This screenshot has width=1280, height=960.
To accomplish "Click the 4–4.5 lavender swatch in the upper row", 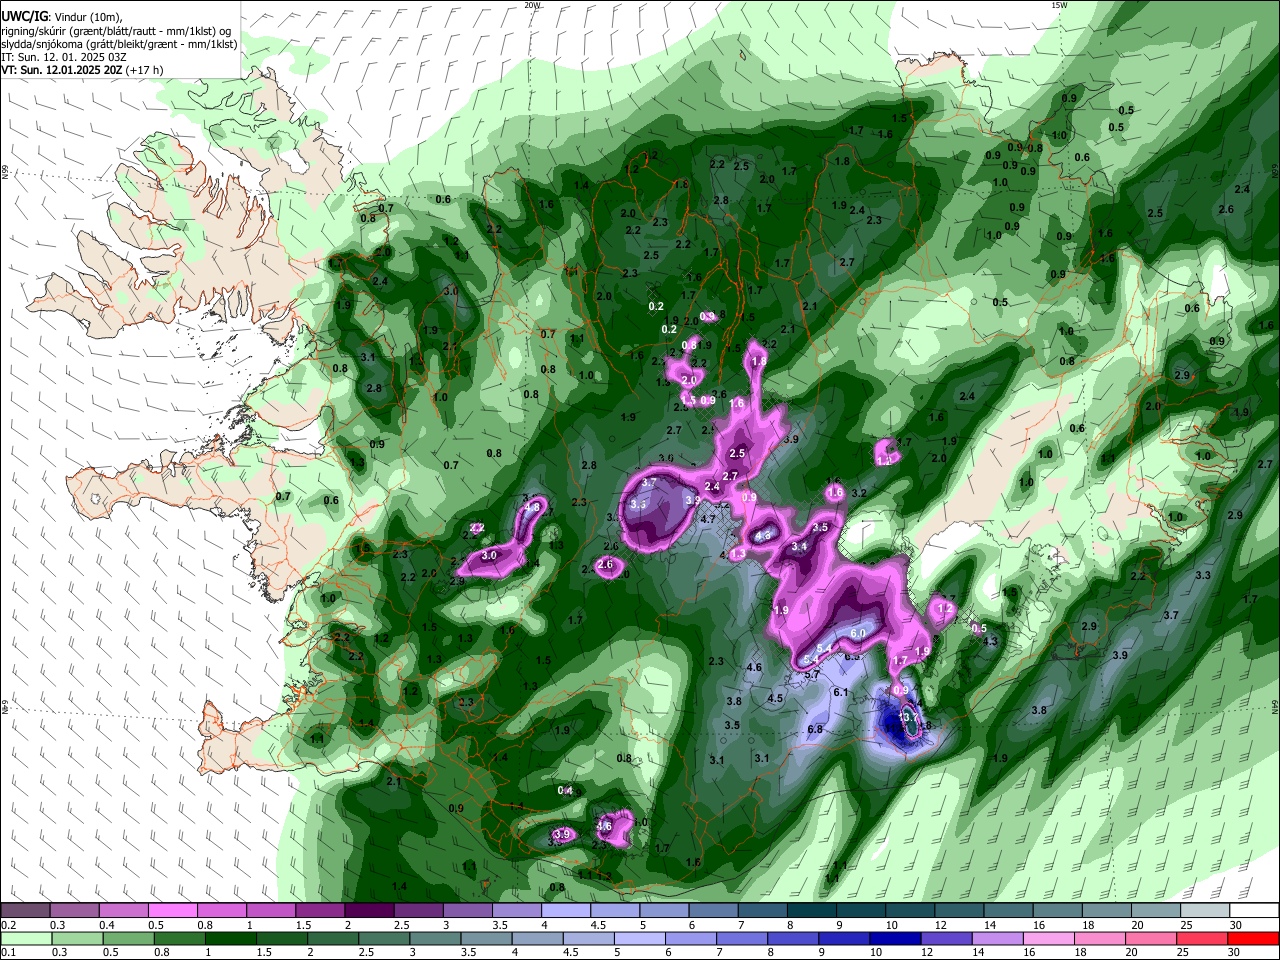I will [565, 910].
